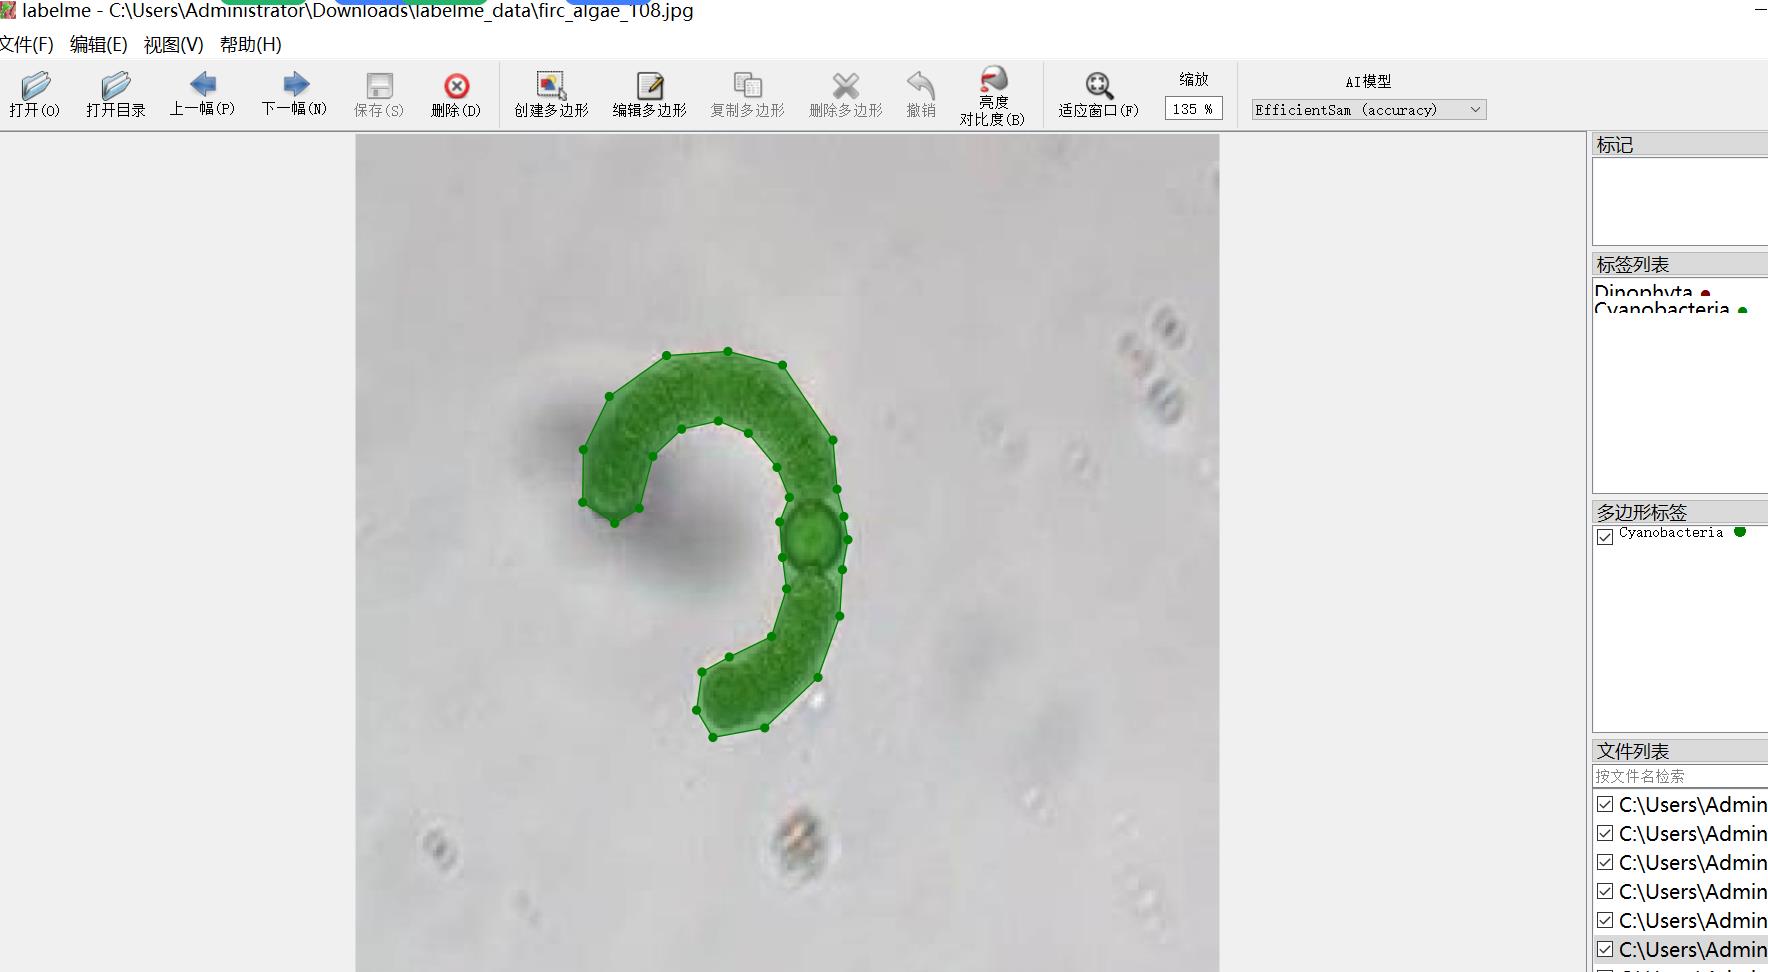The image size is (1768, 972).
Task: Toggle the Cyanobacteria polygon visibility checkbox
Action: pos(1605,537)
